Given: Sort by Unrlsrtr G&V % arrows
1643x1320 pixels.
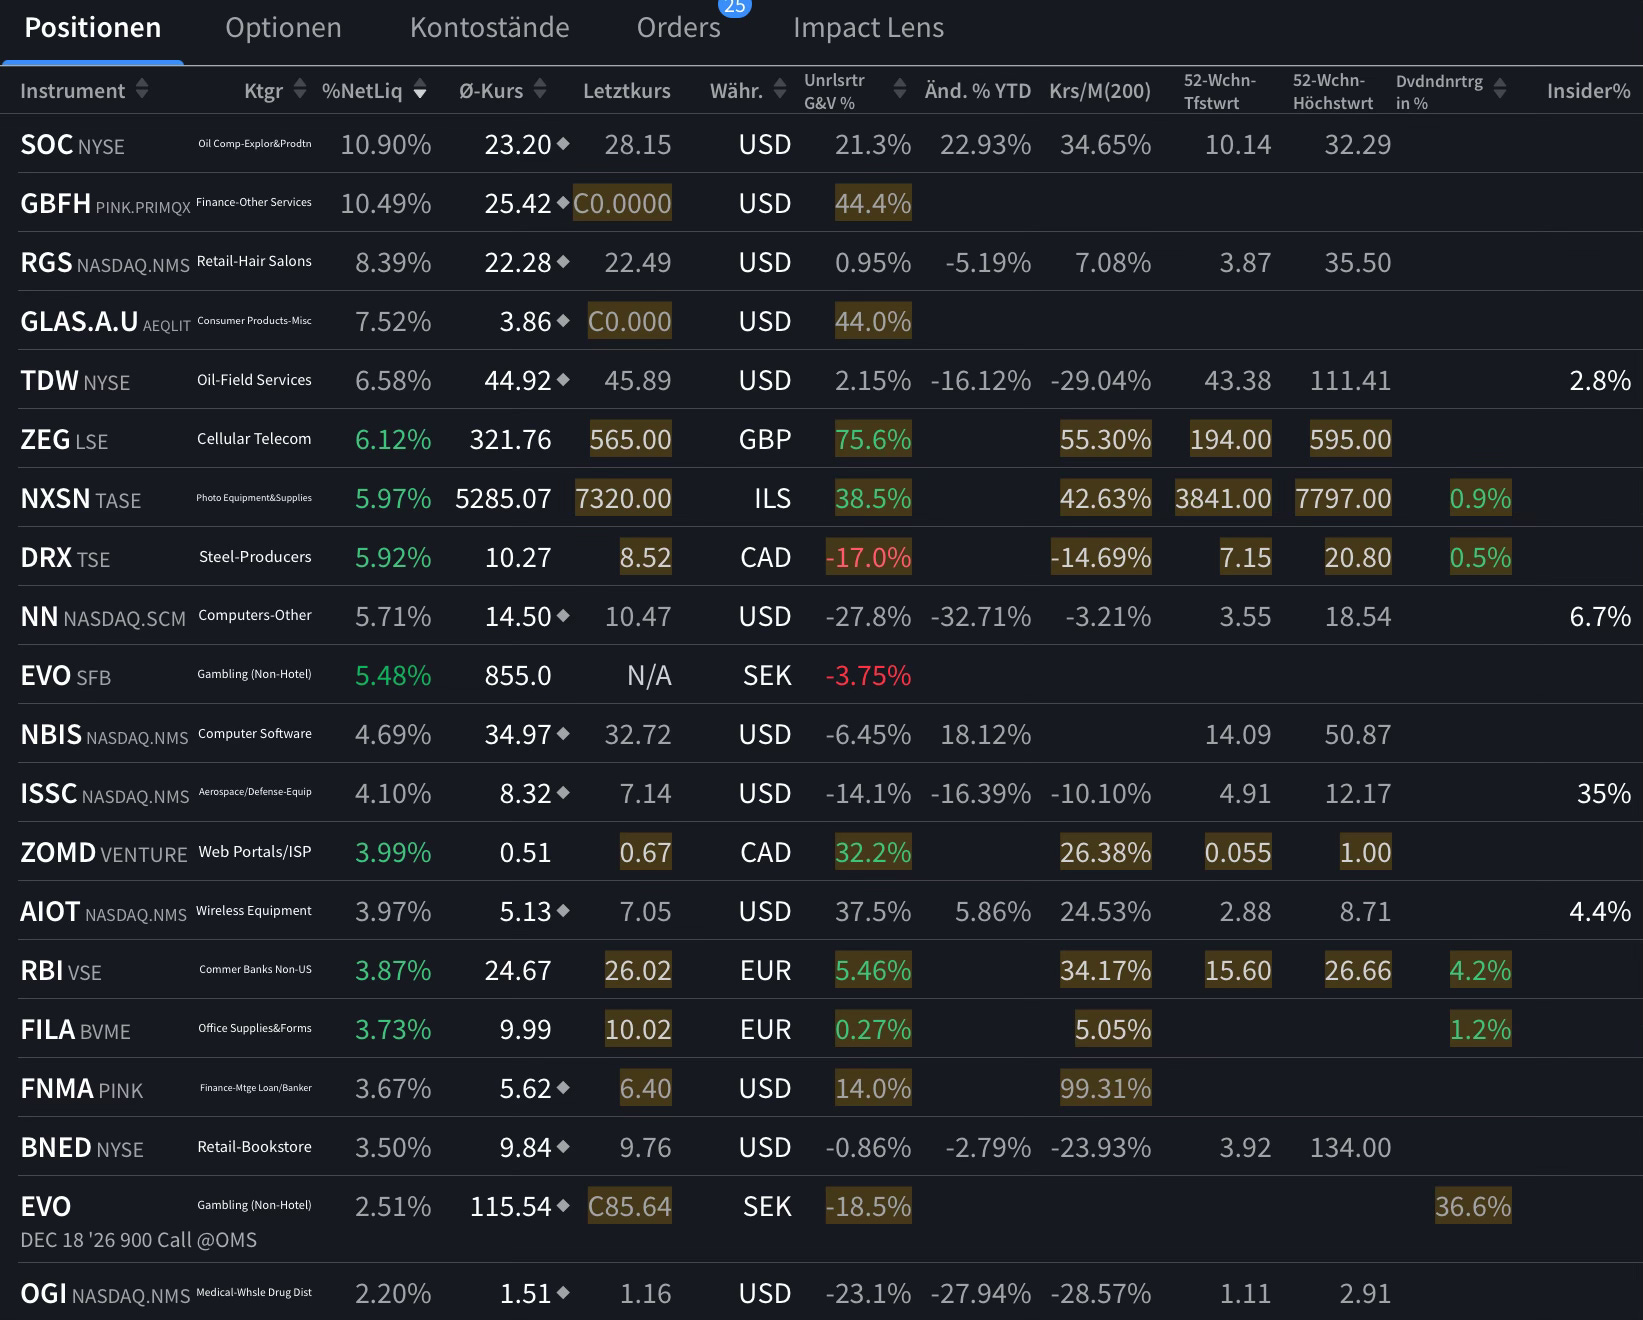Looking at the screenshot, I should pyautogui.click(x=900, y=90).
